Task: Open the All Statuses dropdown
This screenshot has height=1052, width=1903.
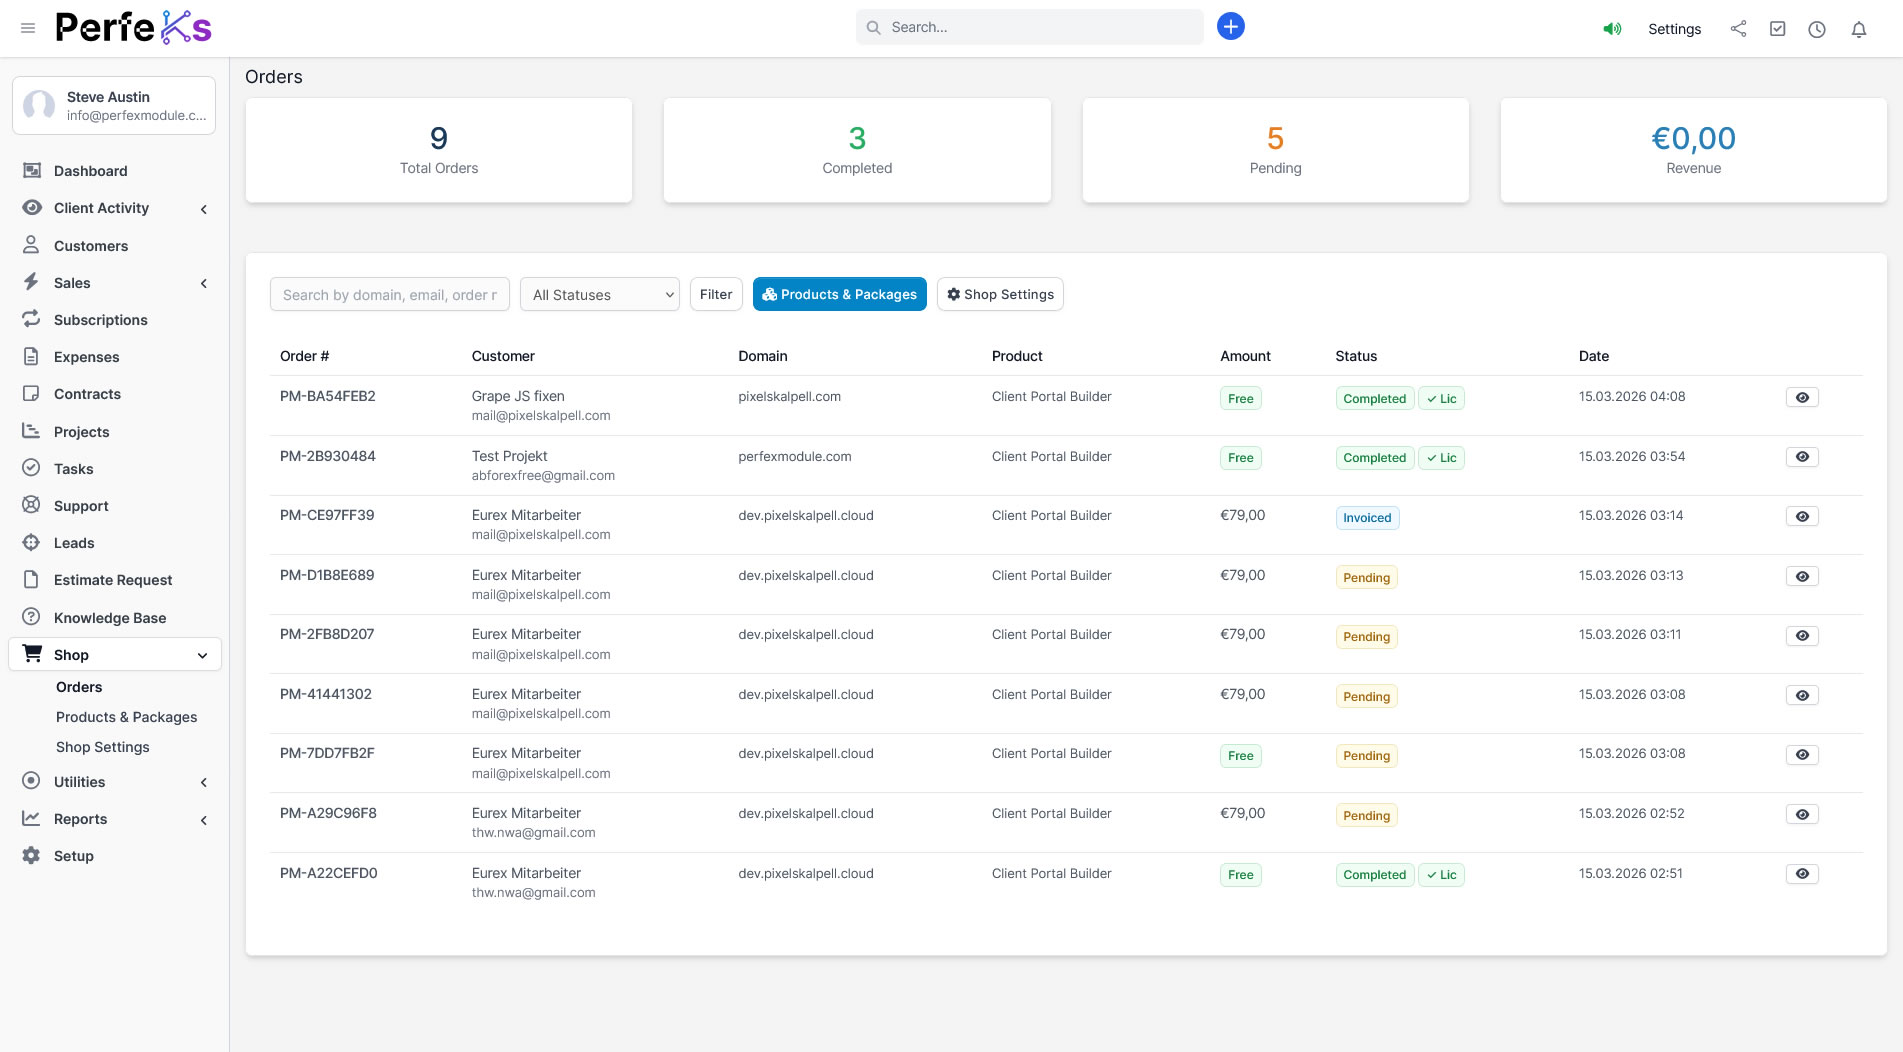Action: [599, 294]
